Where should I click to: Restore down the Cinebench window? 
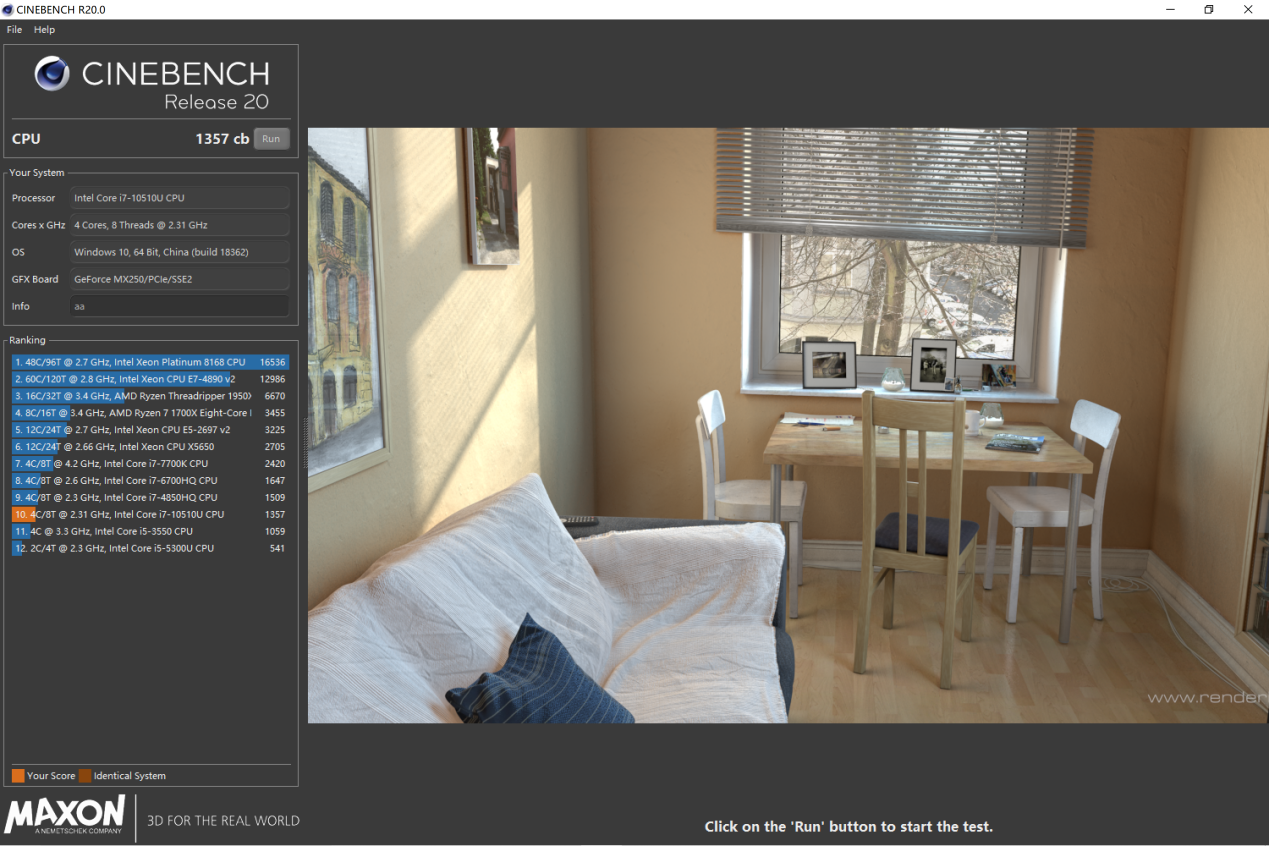click(1209, 9)
